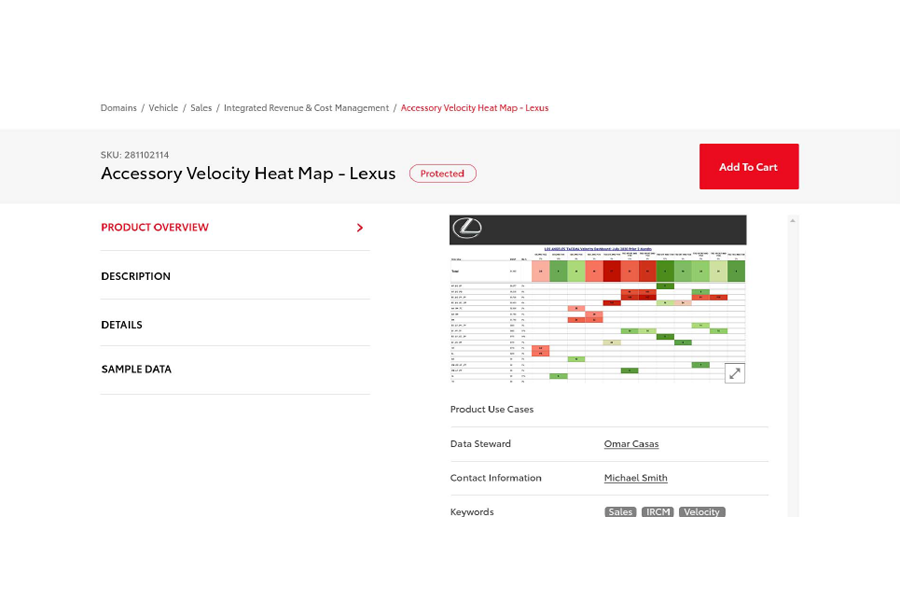
Task: Click the Add To Cart button
Action: (748, 167)
